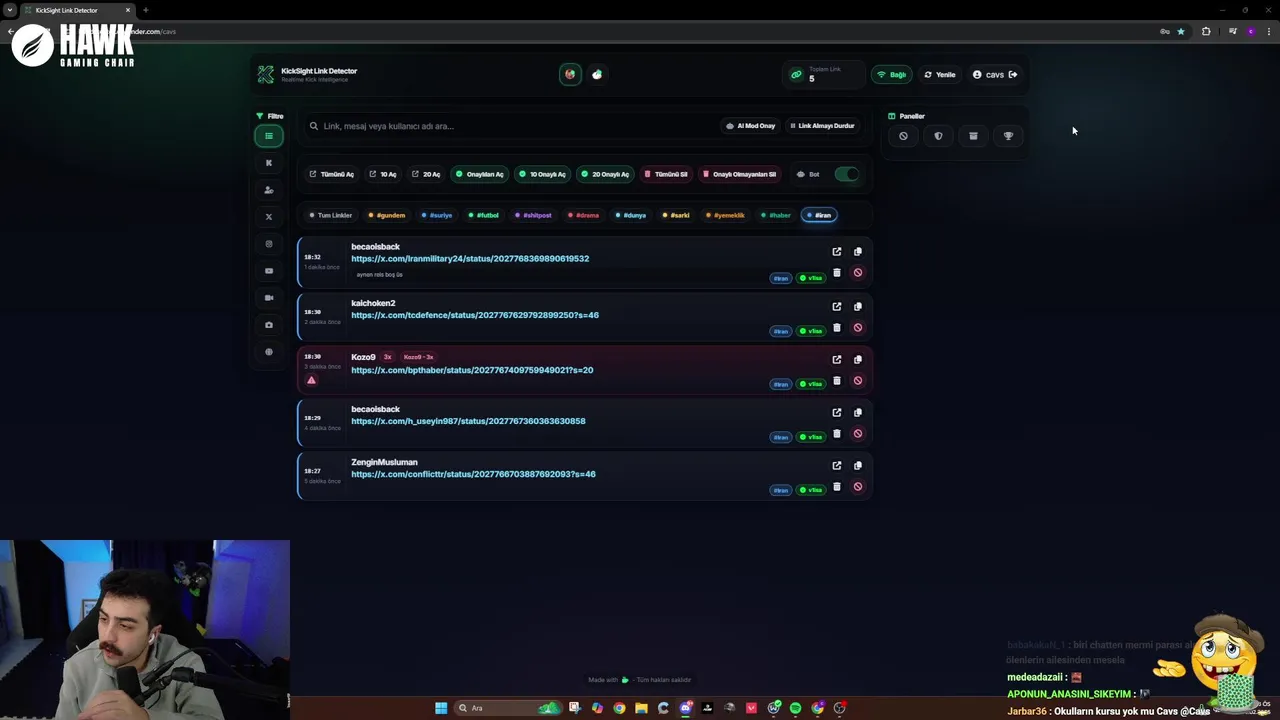Open Spotify from the taskbar
The height and width of the screenshot is (720, 1280).
[x=795, y=708]
